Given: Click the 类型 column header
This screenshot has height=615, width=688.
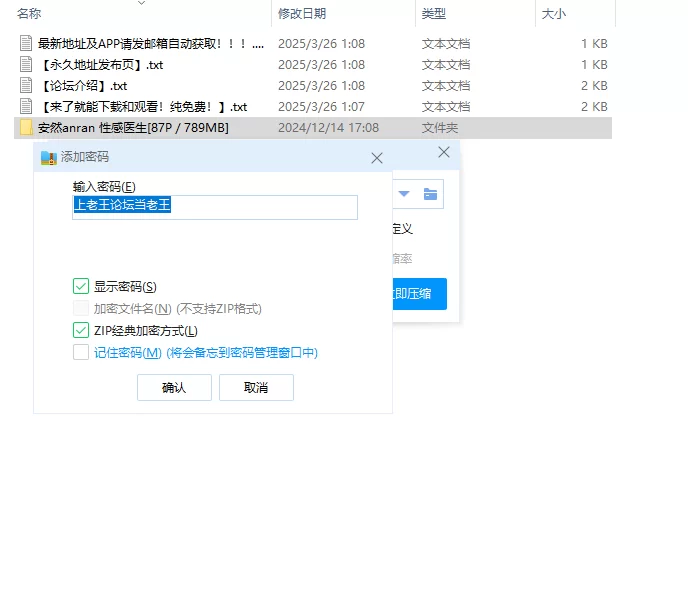Looking at the screenshot, I should coord(434,14).
